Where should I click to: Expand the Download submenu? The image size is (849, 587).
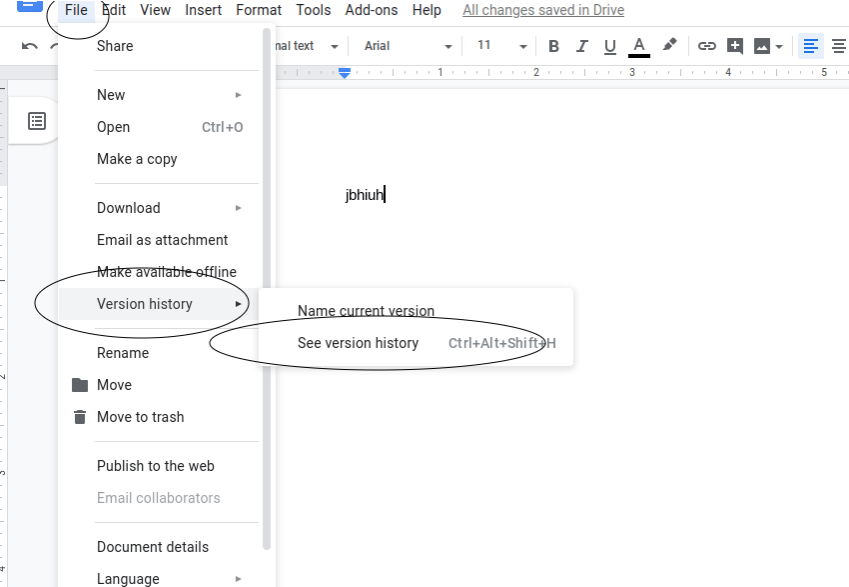pos(169,208)
